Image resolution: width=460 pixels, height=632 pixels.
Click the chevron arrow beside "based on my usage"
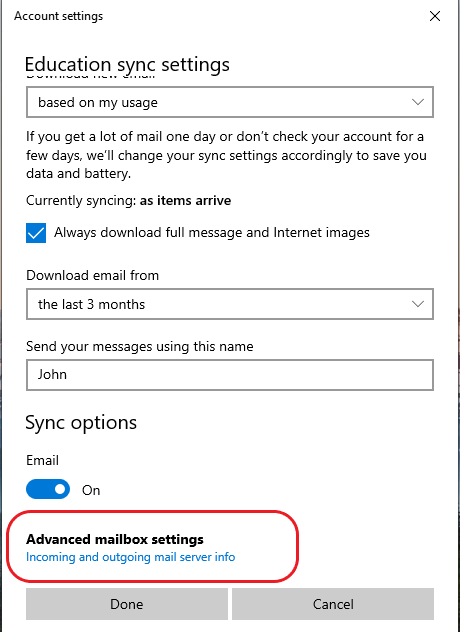418,102
